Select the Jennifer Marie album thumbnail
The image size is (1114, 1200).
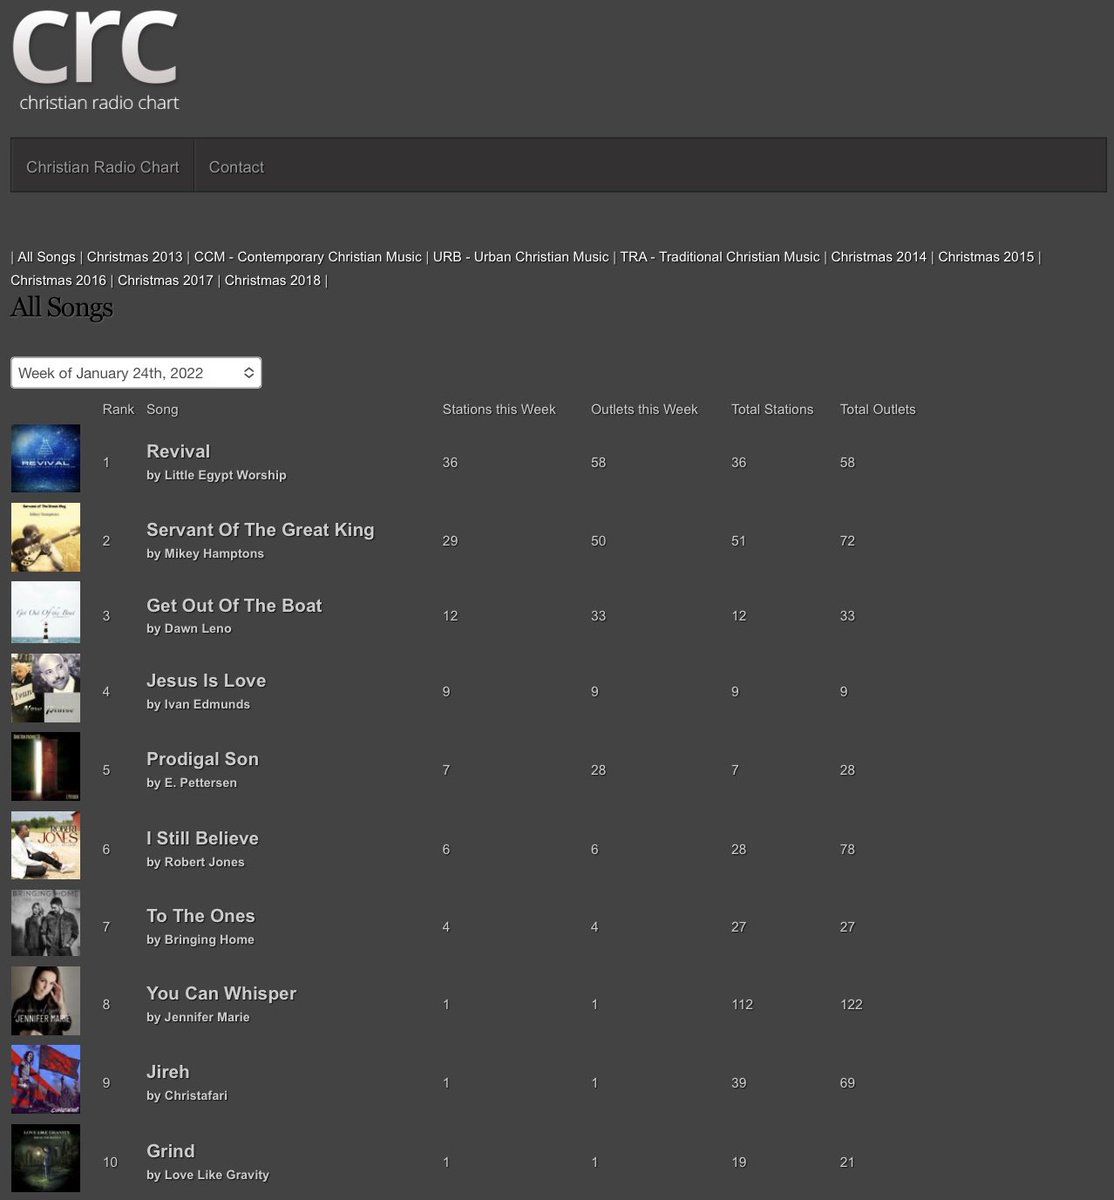45,1000
